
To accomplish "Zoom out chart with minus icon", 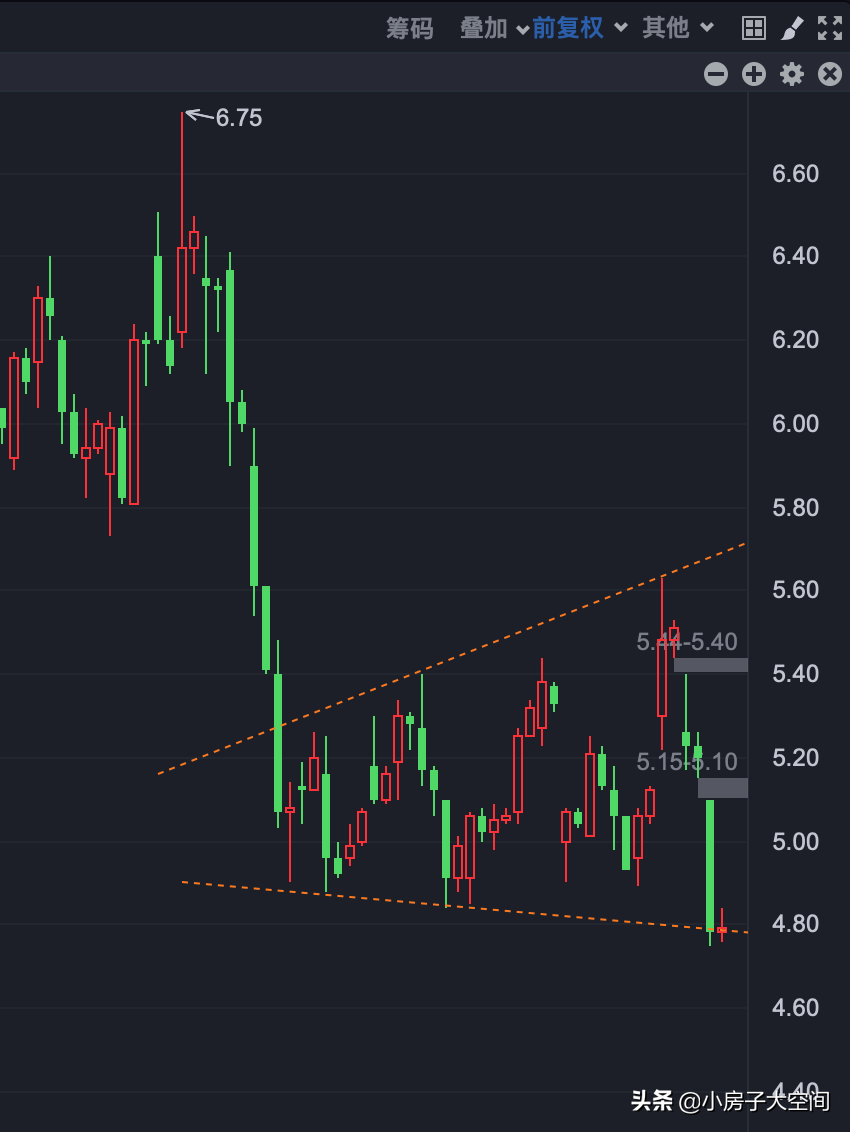I will pos(716,74).
